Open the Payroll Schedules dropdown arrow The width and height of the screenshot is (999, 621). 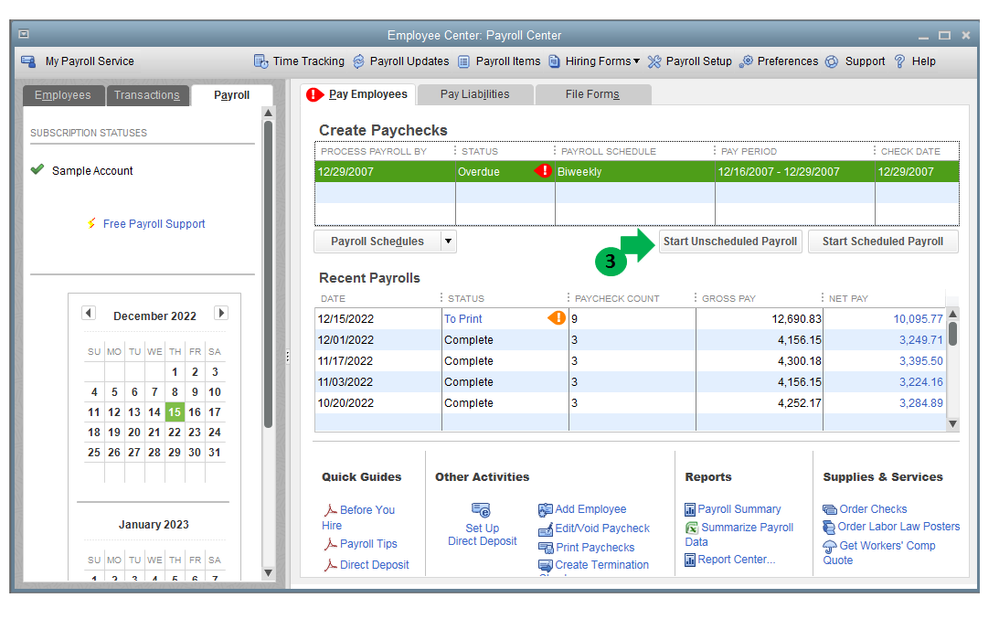(x=448, y=241)
